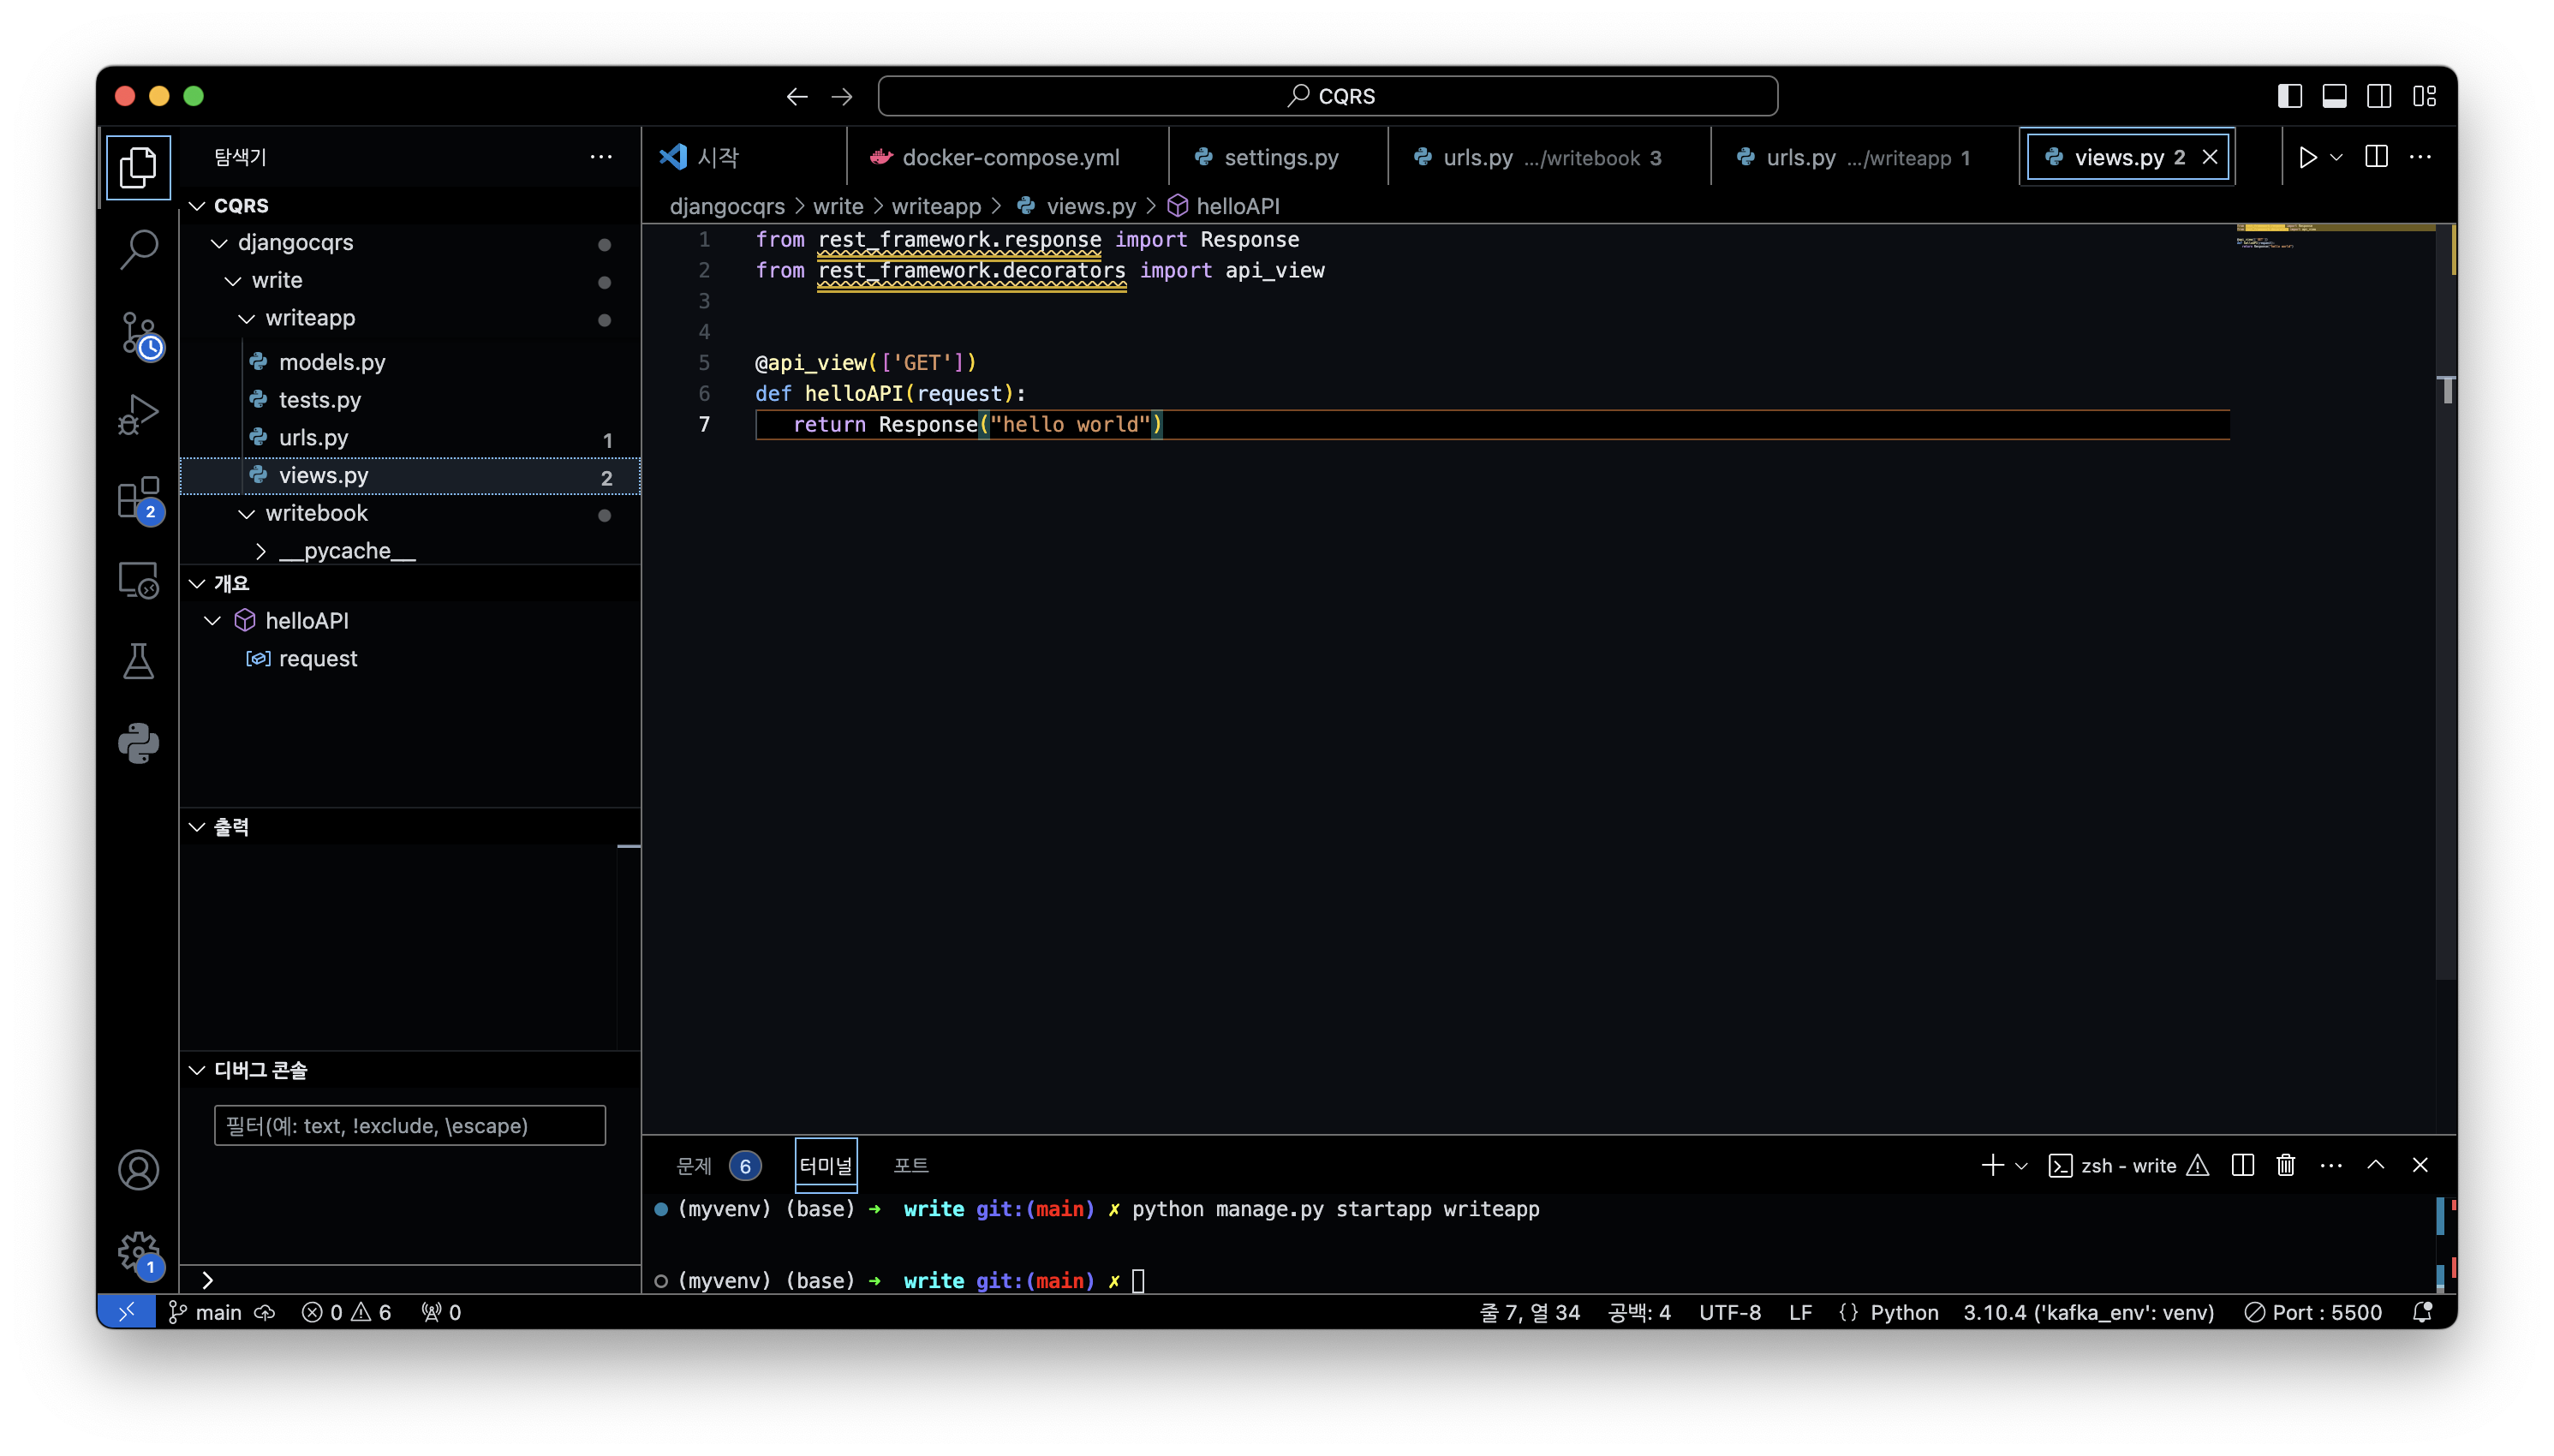Open the run button dropdown arrow
The height and width of the screenshot is (1456, 2554).
[x=2337, y=158]
